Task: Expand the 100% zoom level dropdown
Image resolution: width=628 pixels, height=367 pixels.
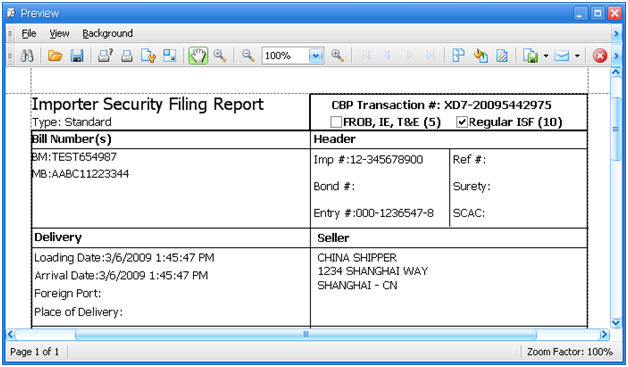Action: click(316, 56)
